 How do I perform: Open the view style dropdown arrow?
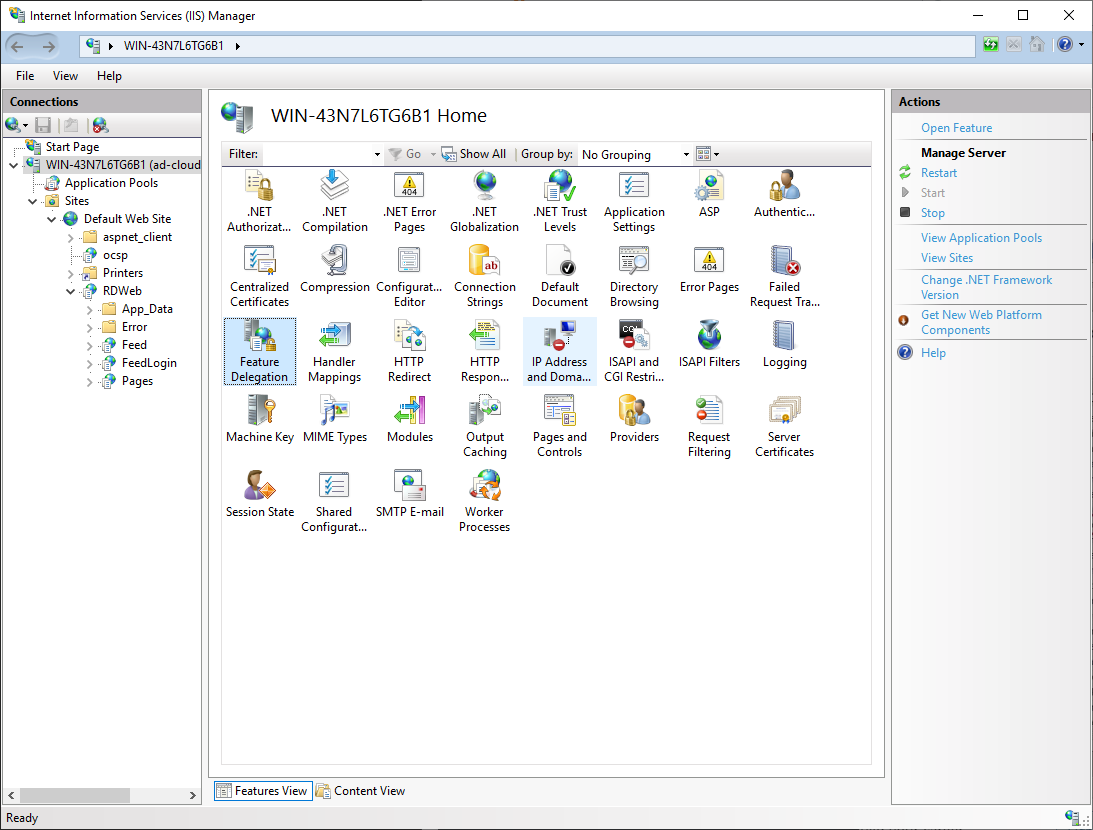(x=716, y=154)
